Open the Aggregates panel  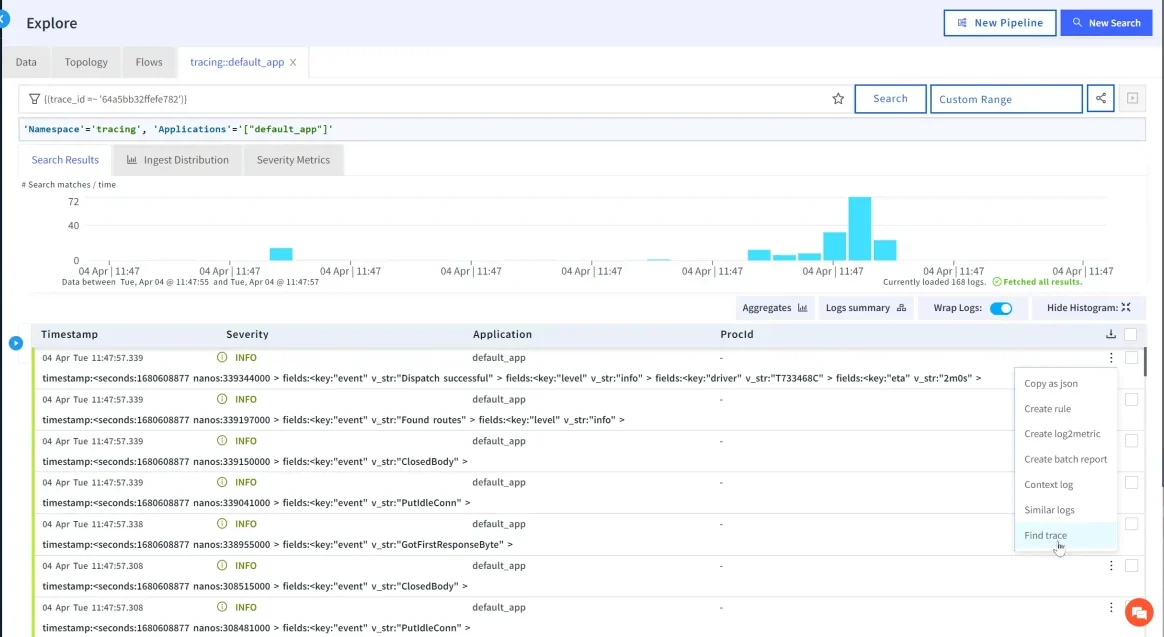click(x=774, y=308)
